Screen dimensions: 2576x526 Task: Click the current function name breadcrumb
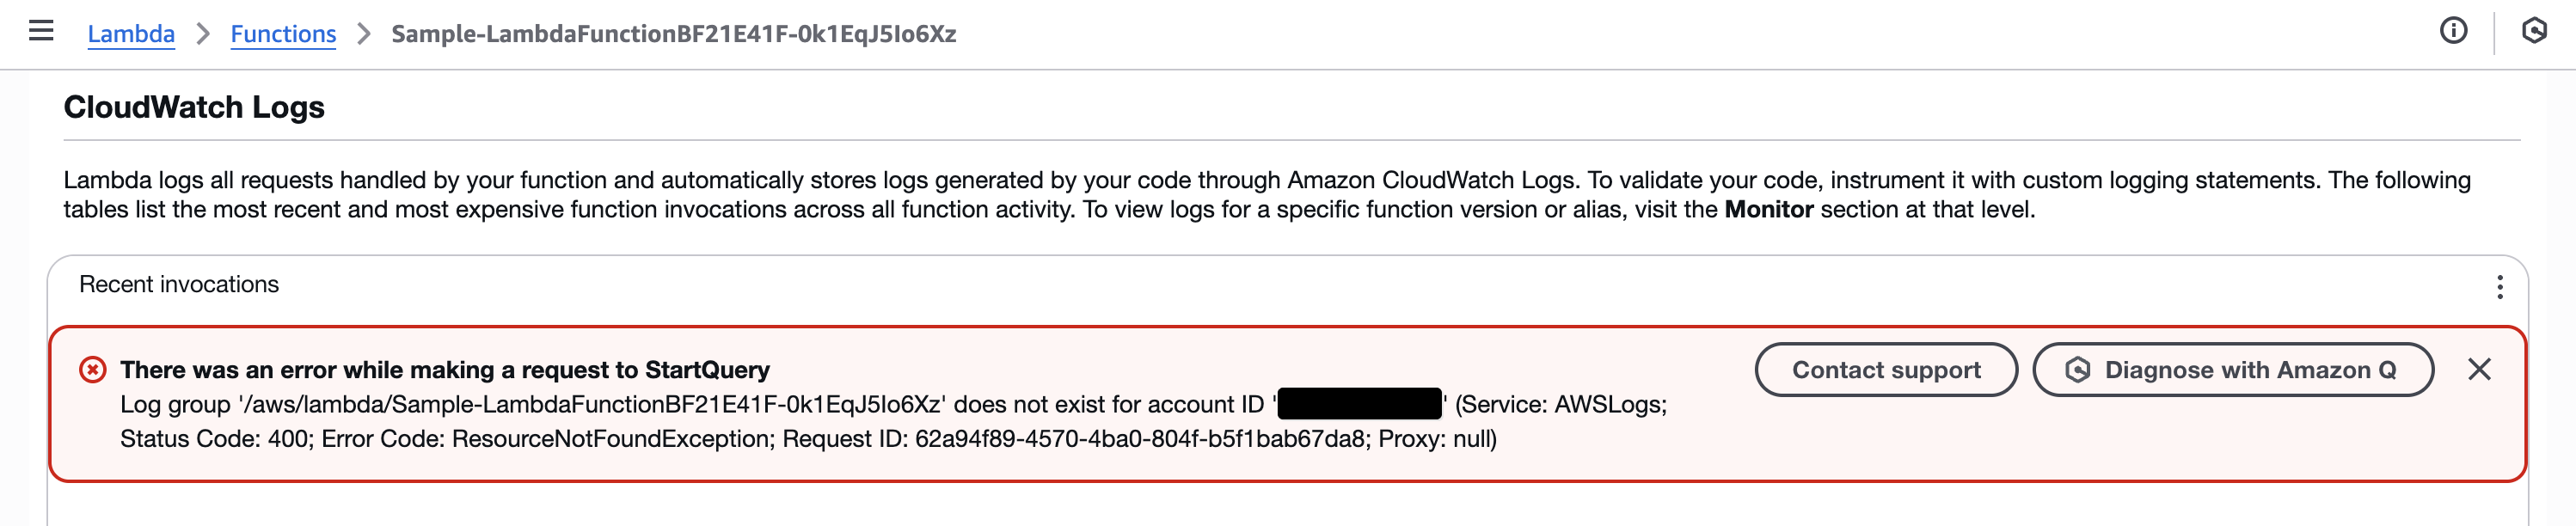point(673,34)
